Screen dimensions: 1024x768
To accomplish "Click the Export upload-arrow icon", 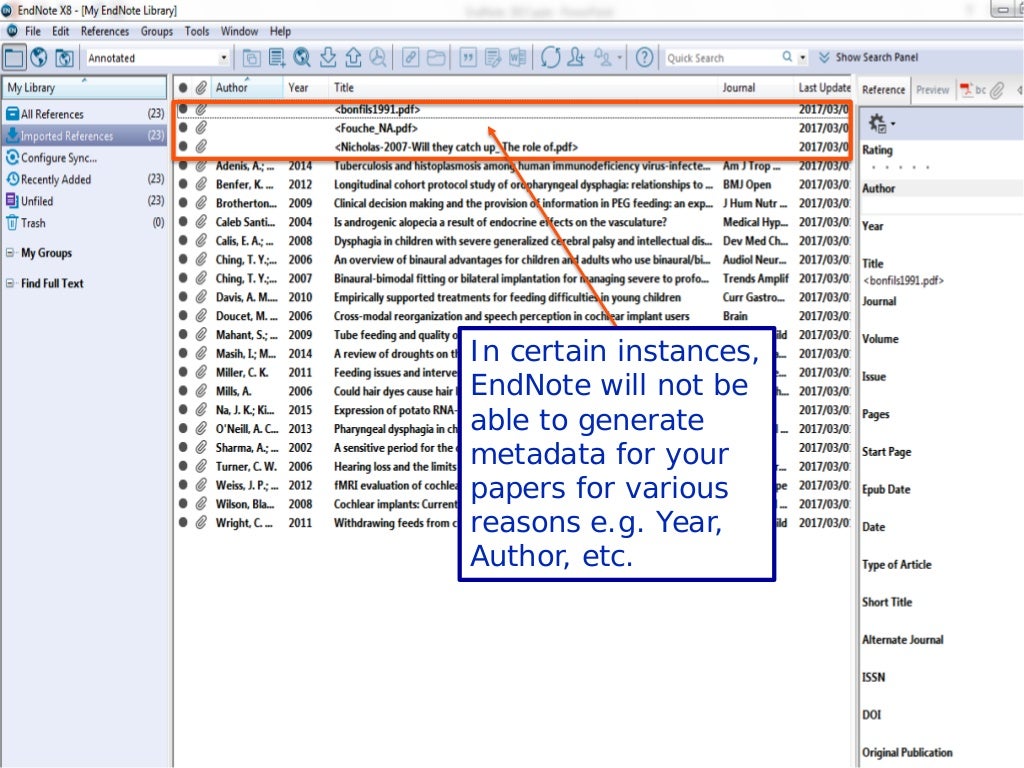I will click(353, 58).
